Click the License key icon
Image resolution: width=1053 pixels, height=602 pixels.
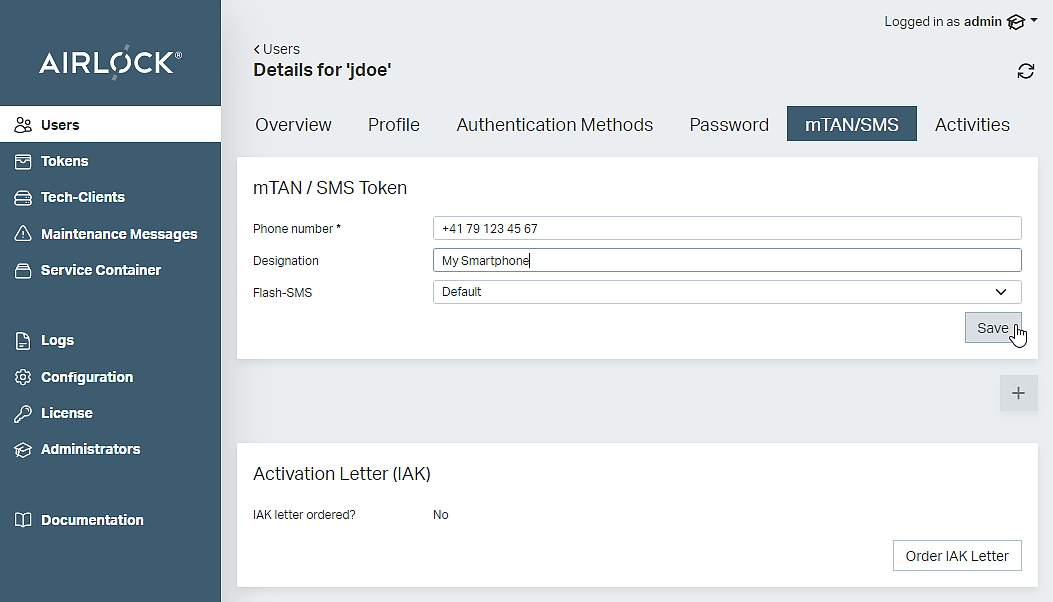click(23, 413)
